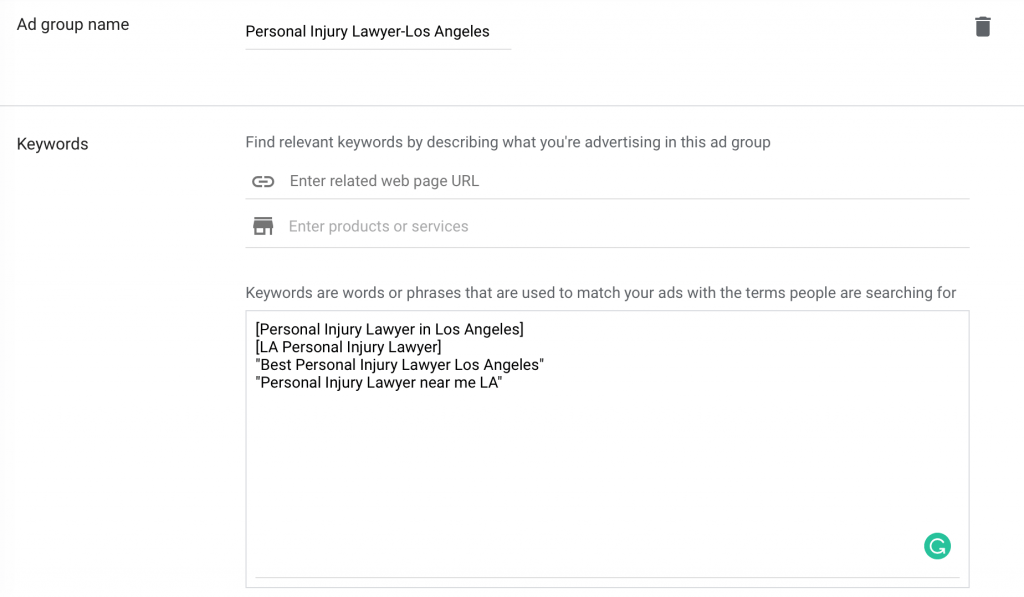Image resolution: width=1024 pixels, height=597 pixels.
Task: Click the storefront icon beside products field
Action: click(263, 226)
